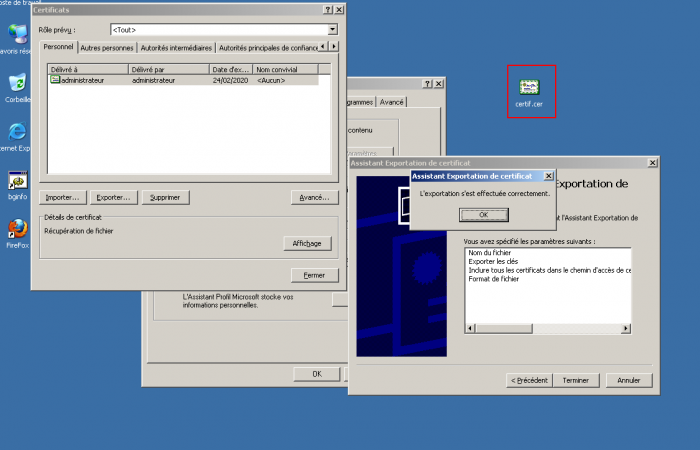This screenshot has height=450, width=700.
Task: Open the Firefox desktop shortcut
Action: point(17,228)
